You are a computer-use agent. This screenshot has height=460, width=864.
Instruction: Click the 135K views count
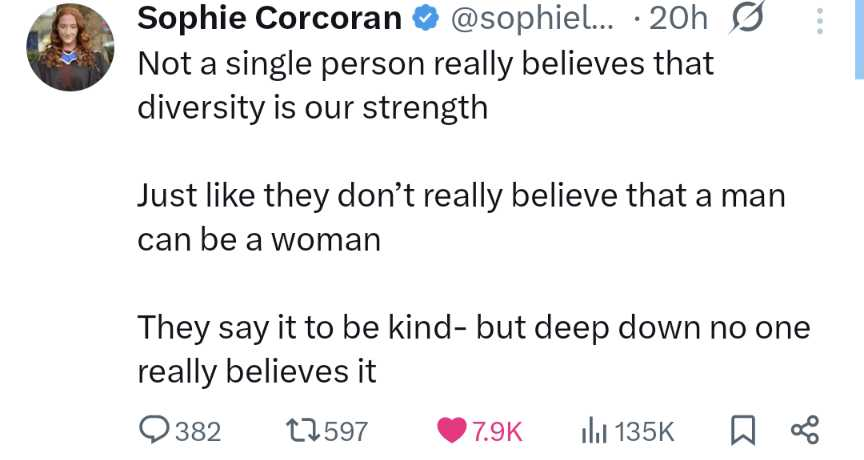[645, 431]
